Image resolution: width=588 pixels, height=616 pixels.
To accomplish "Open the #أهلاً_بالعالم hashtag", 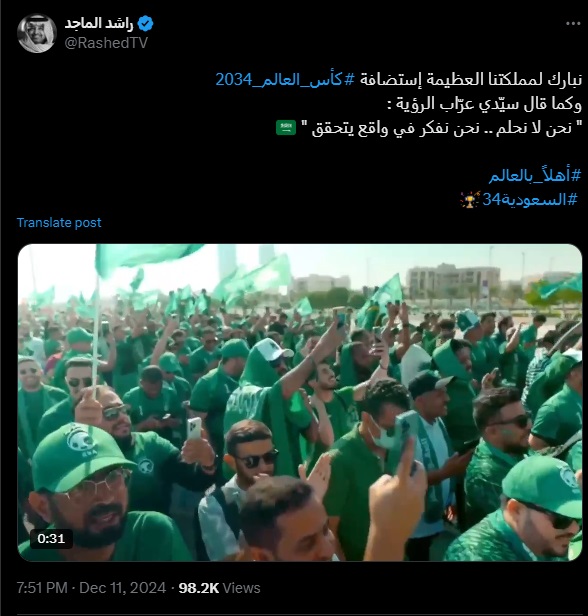I will coord(535,176).
